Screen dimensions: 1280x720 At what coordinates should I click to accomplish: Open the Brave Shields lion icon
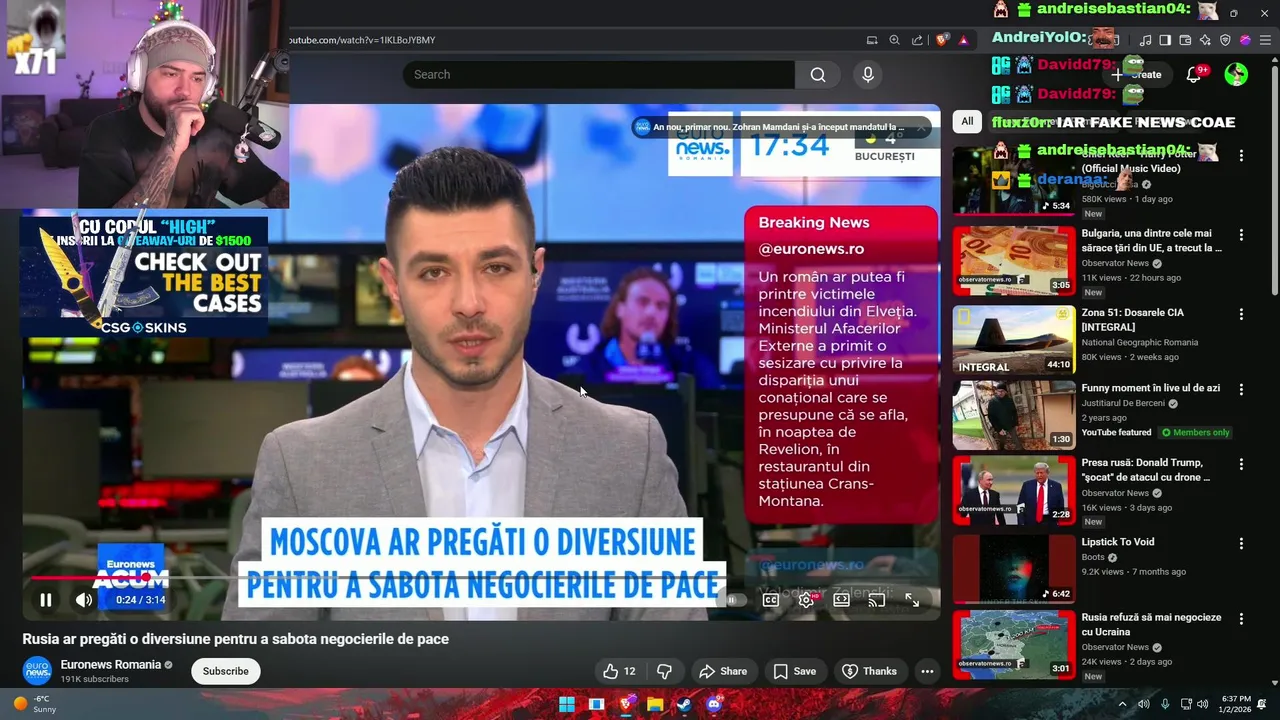click(942, 40)
